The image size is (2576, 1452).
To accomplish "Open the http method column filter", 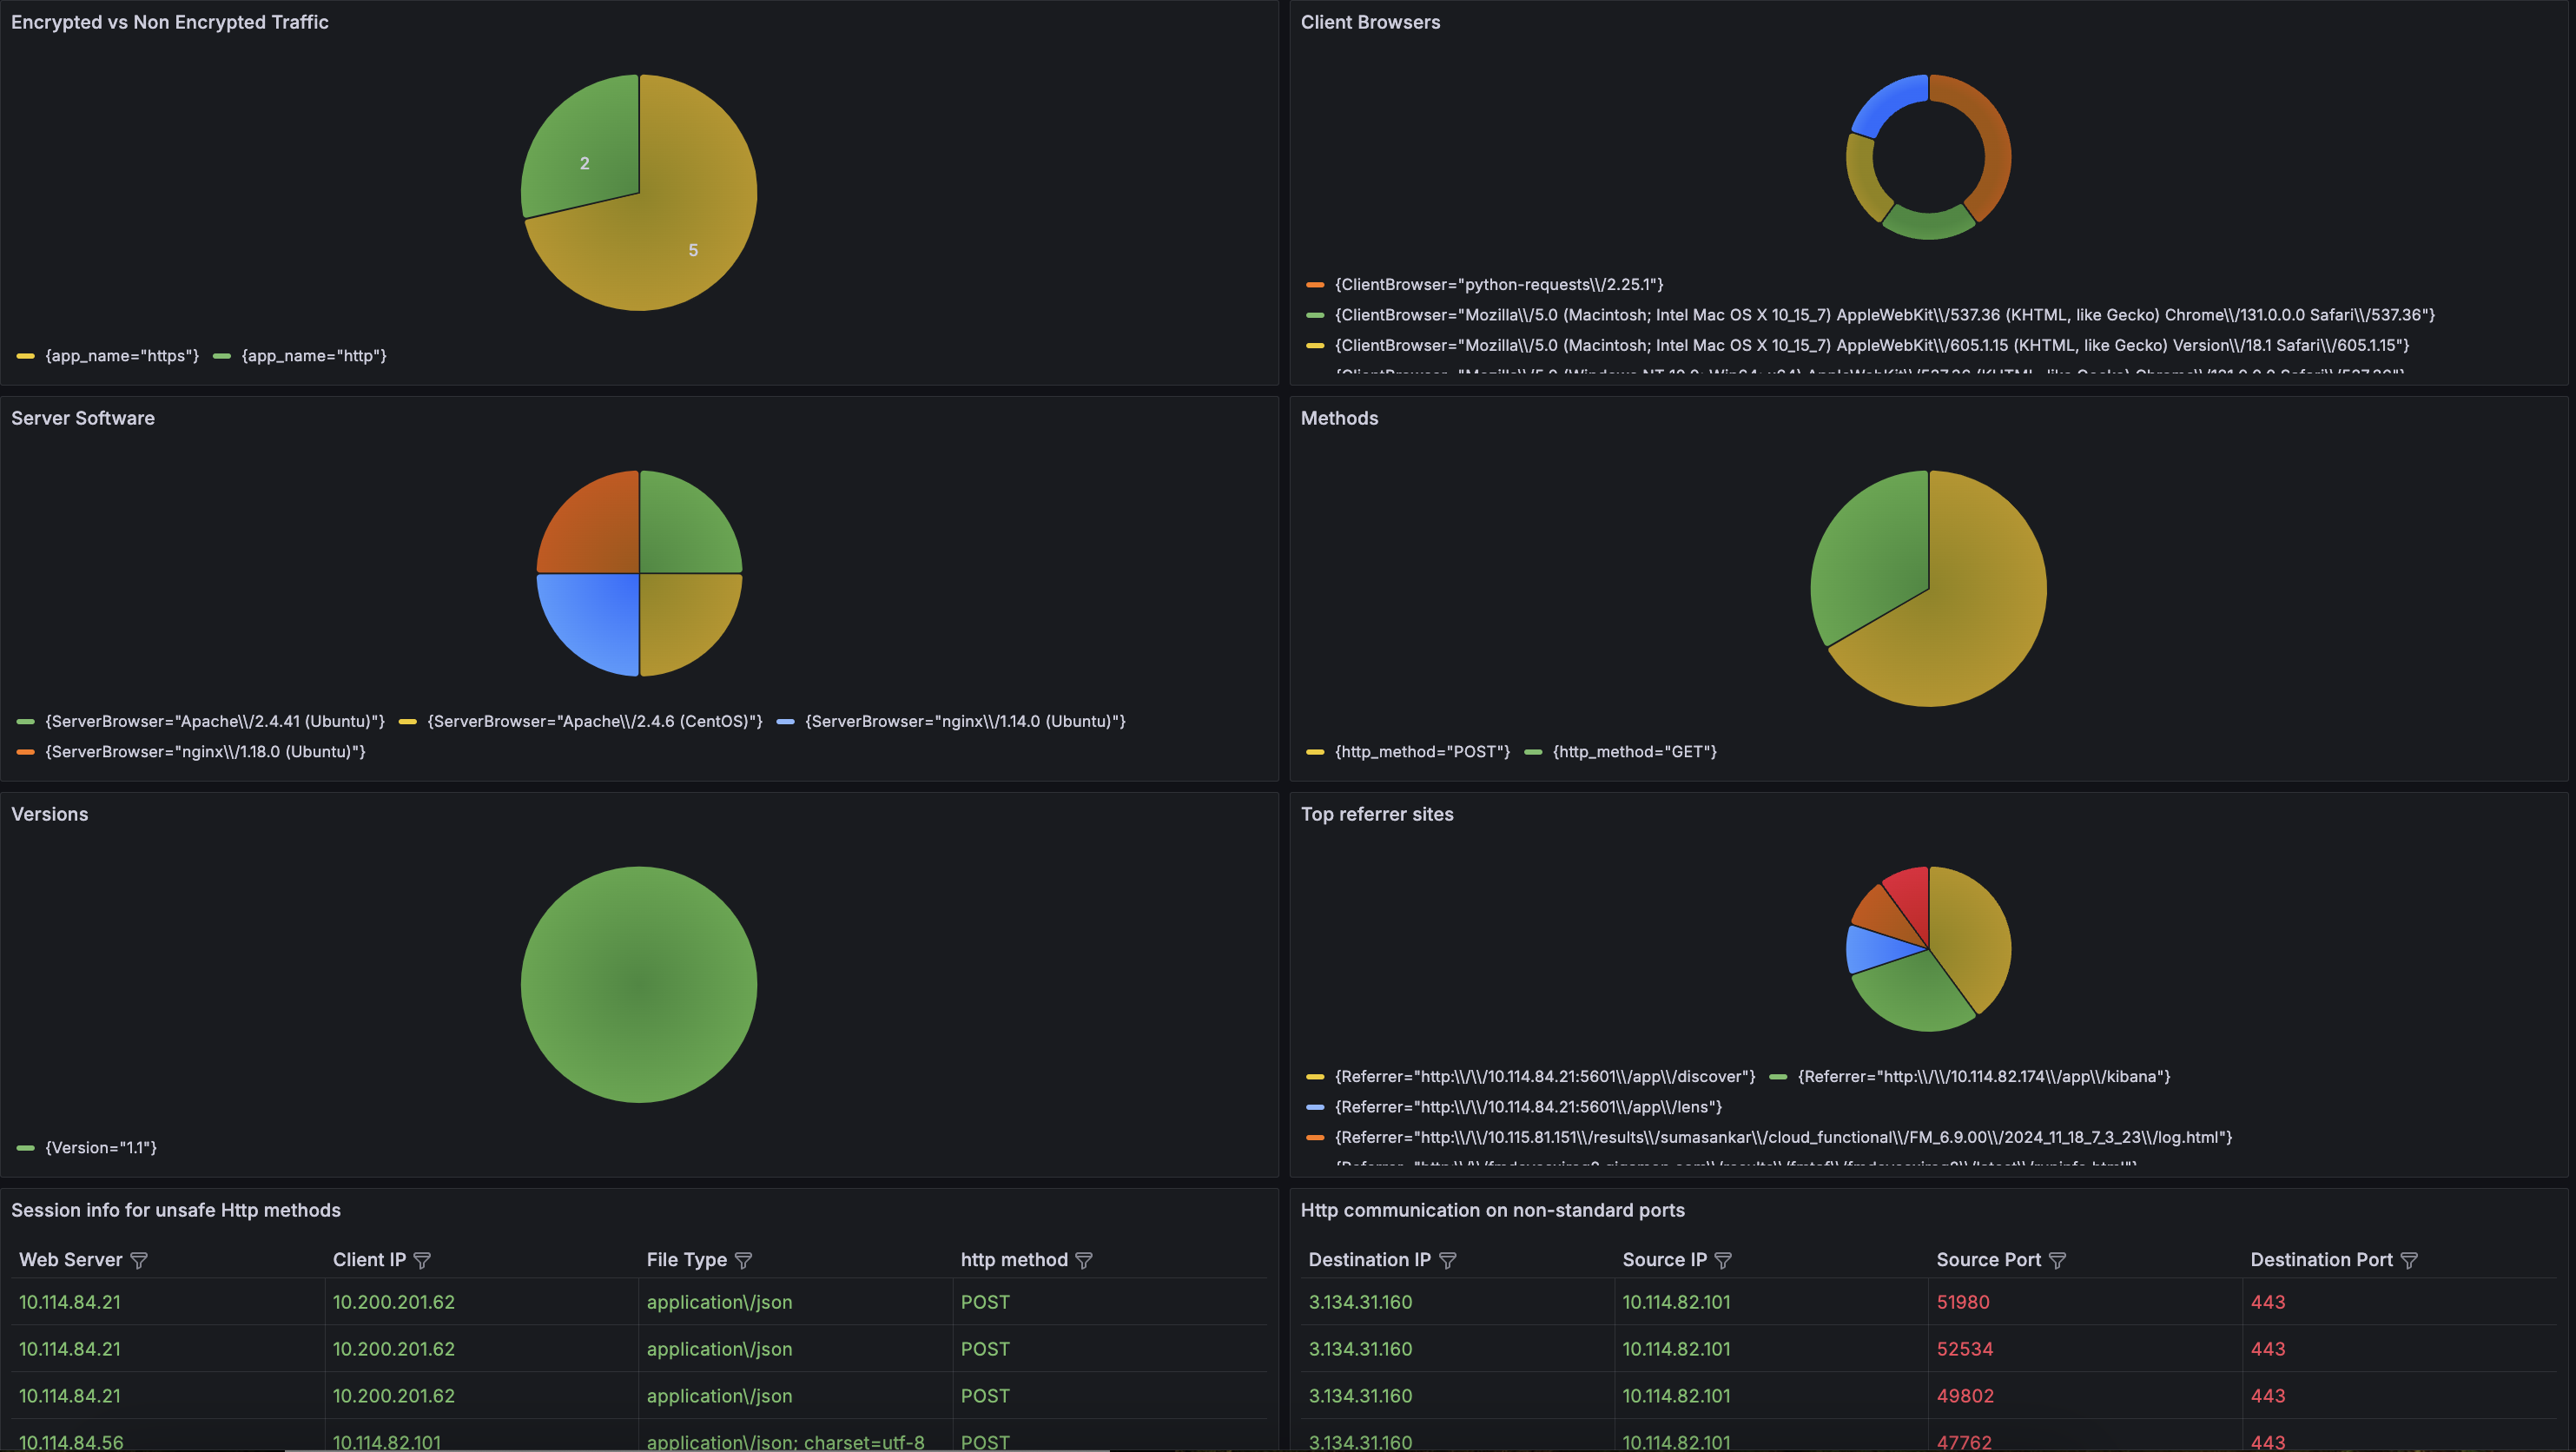I will (1084, 1261).
